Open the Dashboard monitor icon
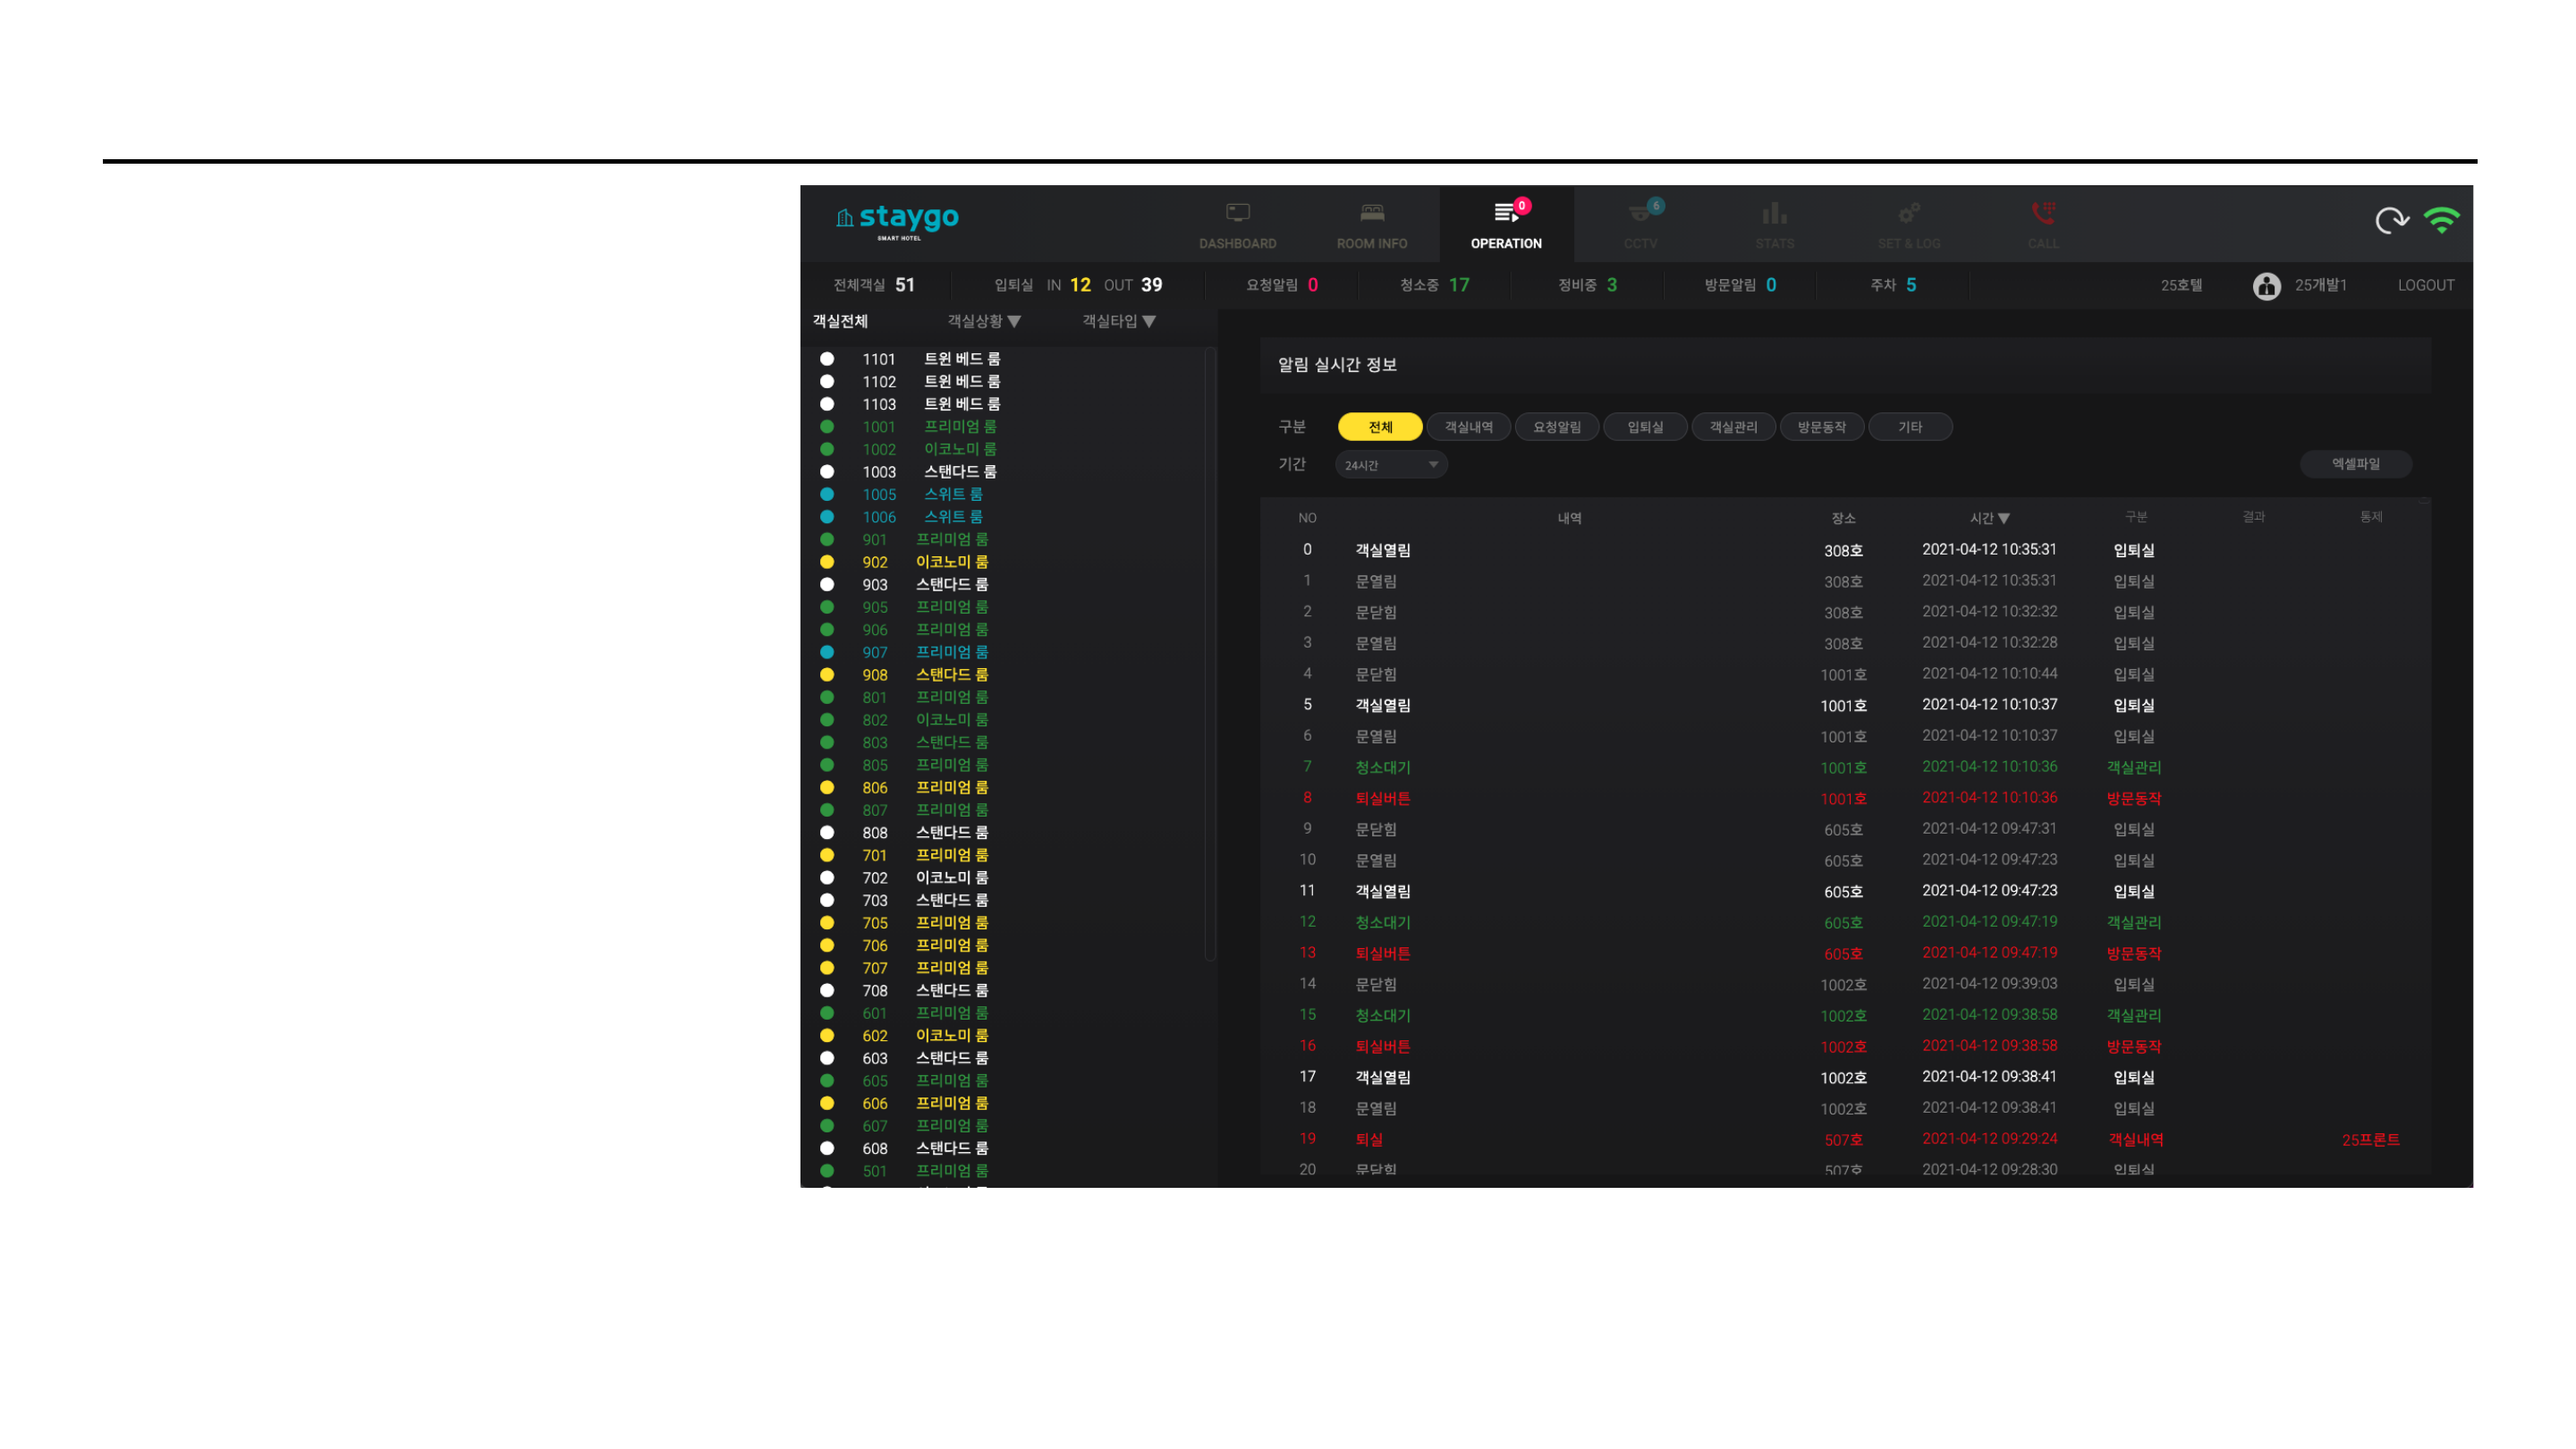The image size is (2576, 1449). coord(1237,213)
